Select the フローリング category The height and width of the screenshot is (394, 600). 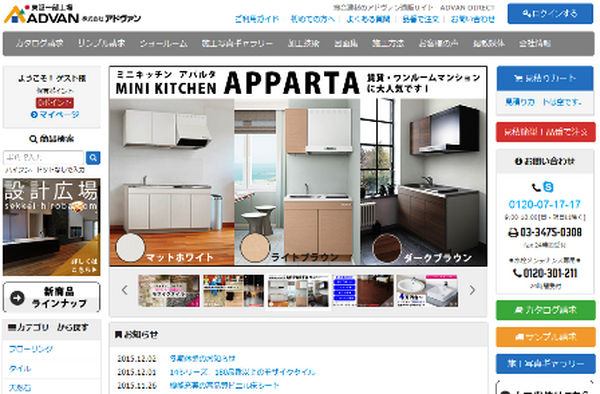(31, 349)
